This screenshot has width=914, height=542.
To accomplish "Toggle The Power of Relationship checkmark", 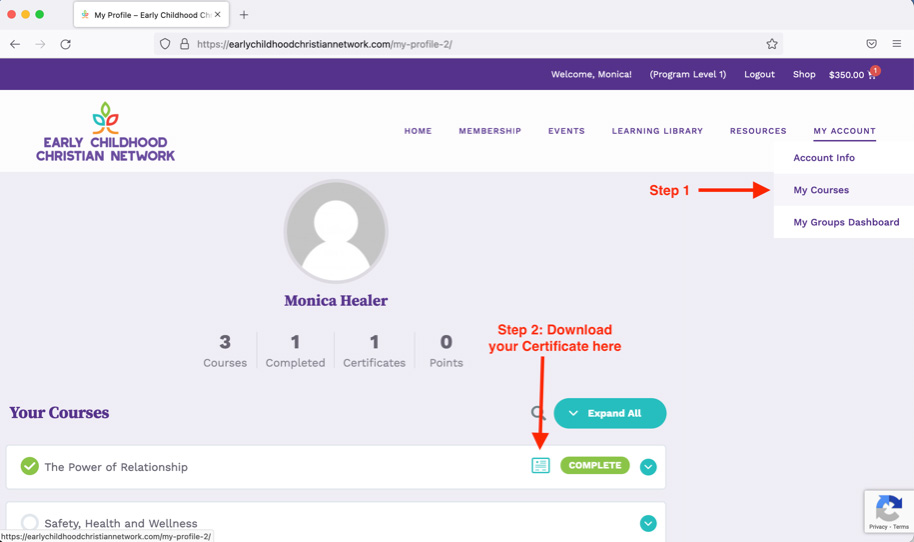I will (30, 467).
